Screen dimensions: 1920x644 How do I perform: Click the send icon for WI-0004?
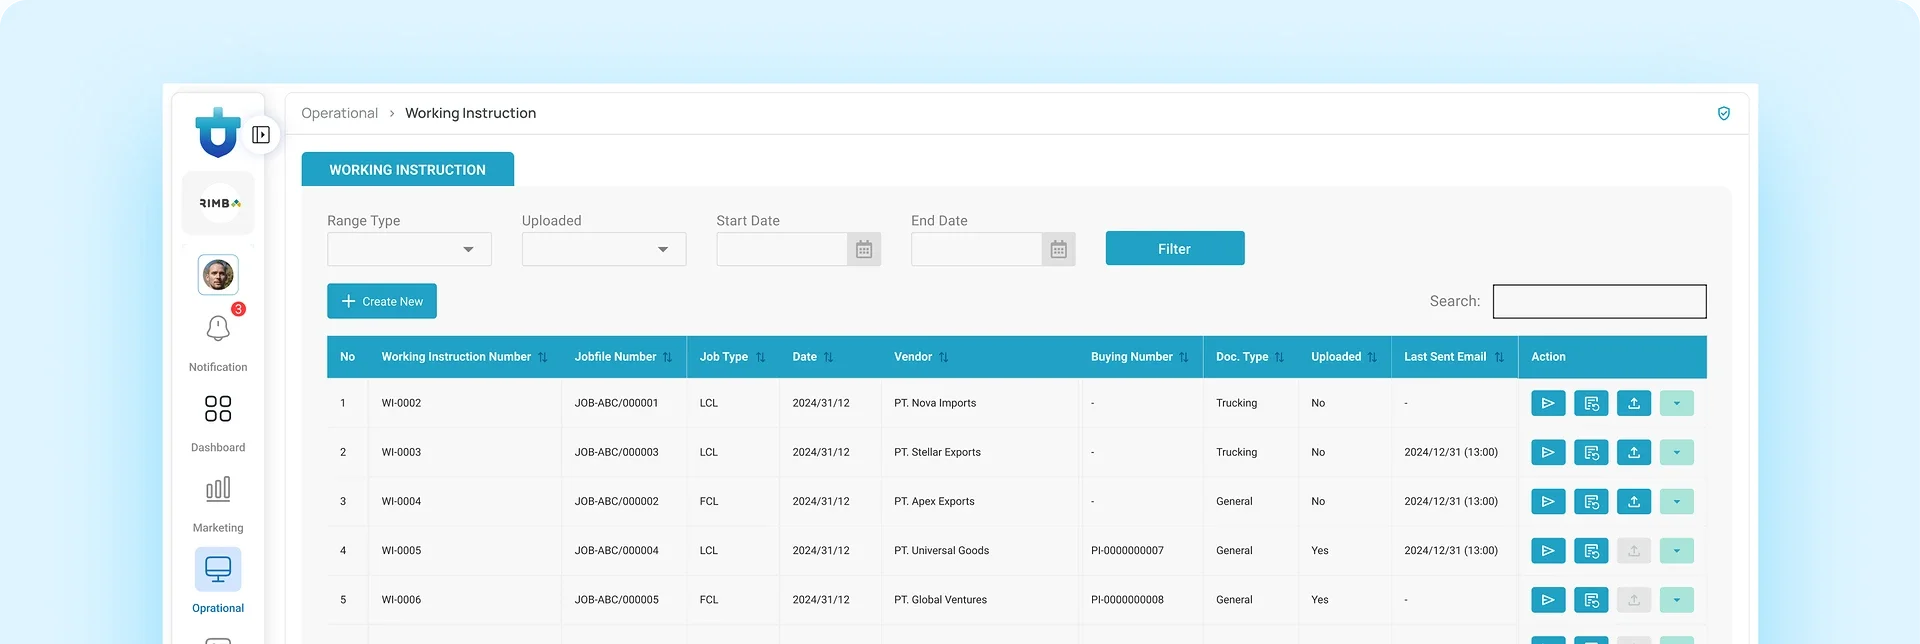(1548, 501)
